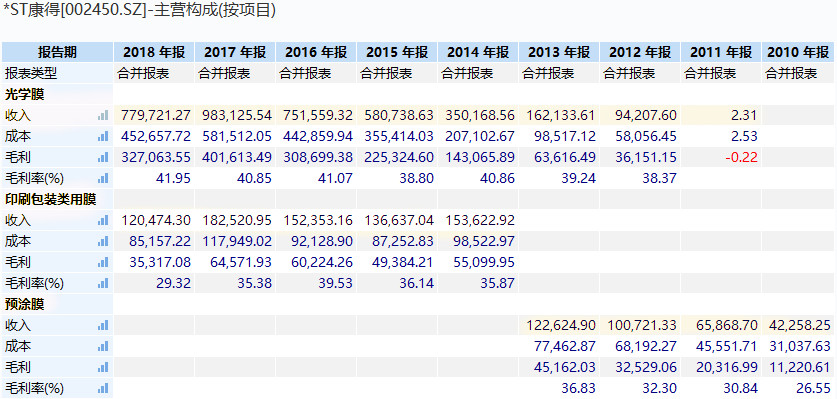Click pre-coated film revenue 100,721.33

[643, 325]
